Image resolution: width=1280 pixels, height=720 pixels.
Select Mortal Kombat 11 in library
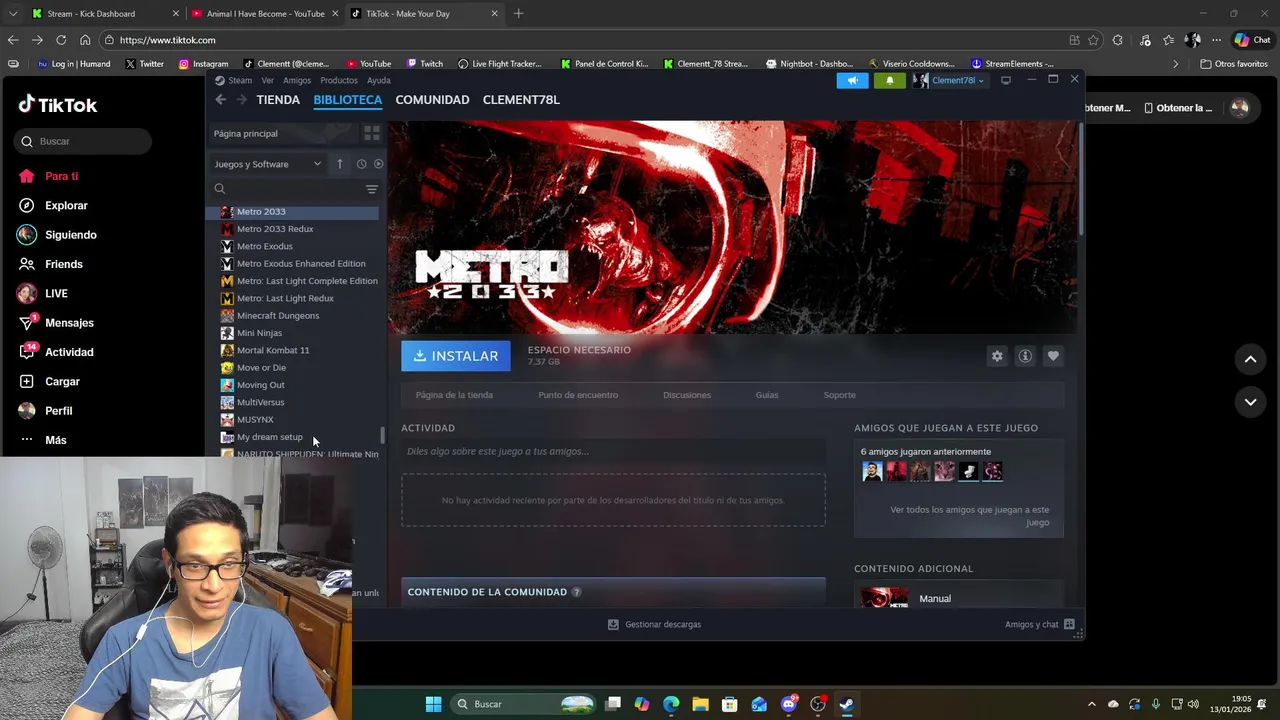tap(273, 350)
